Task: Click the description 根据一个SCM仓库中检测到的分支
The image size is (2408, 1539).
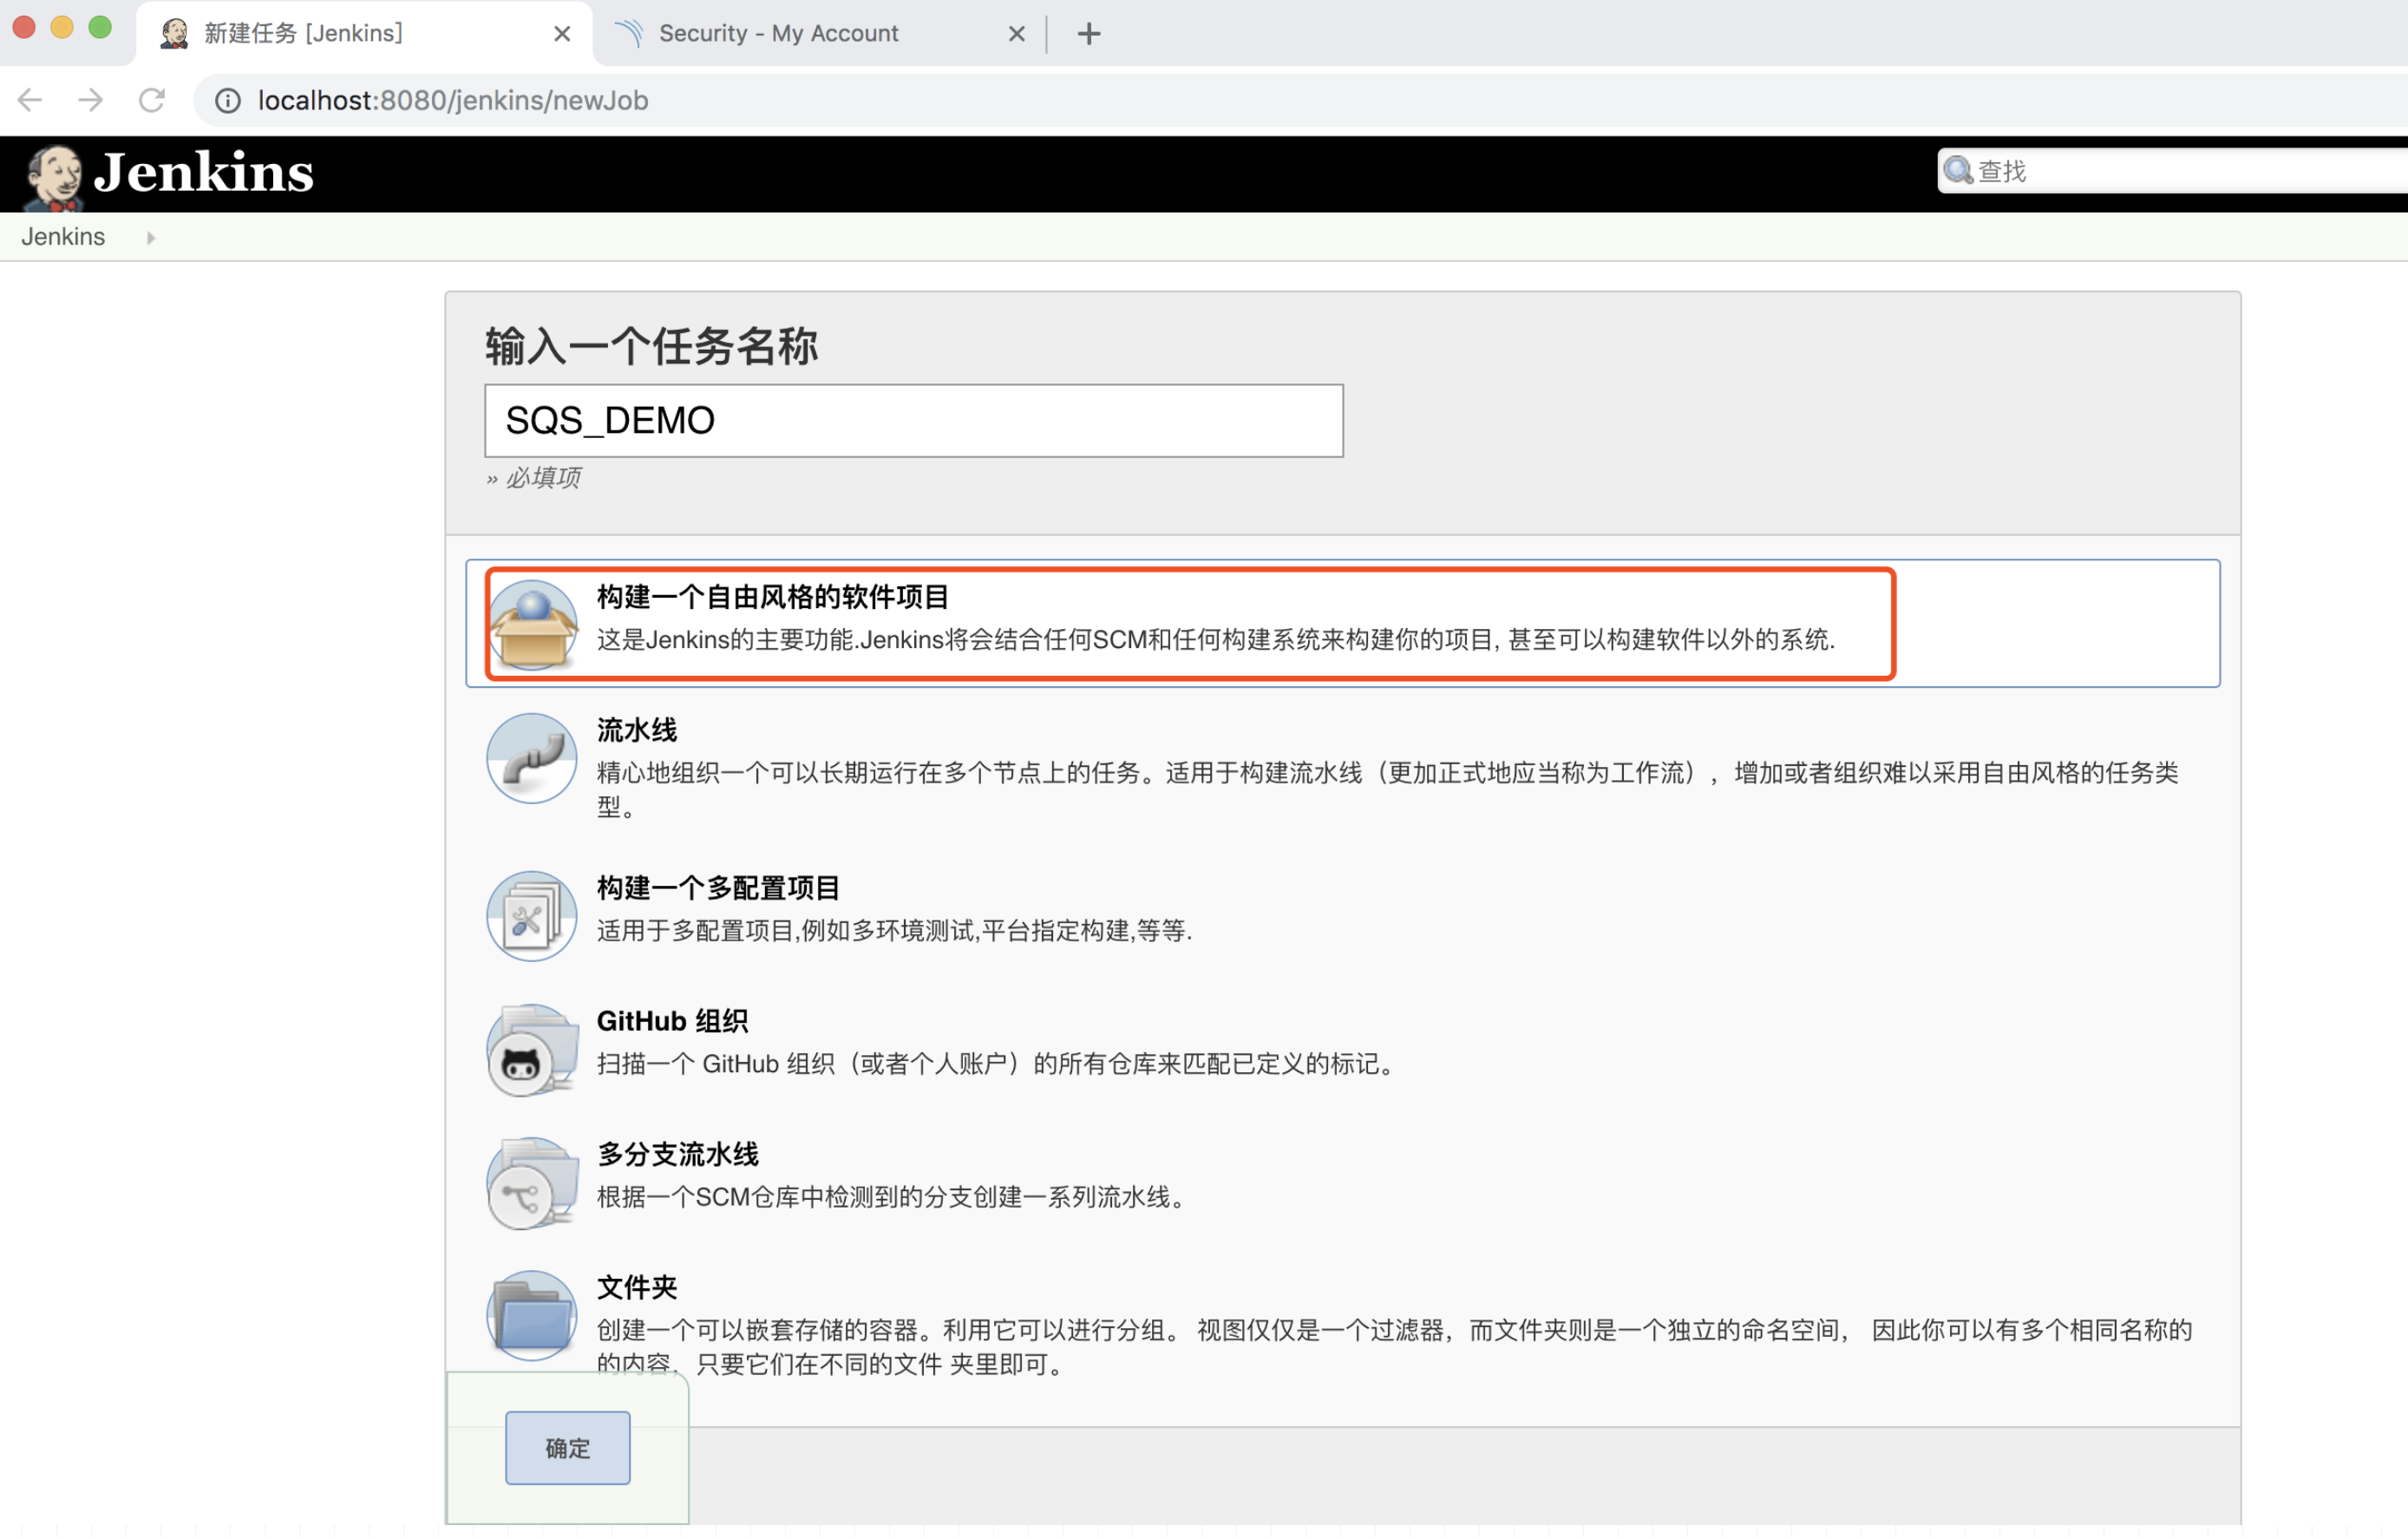Action: click(x=893, y=1197)
